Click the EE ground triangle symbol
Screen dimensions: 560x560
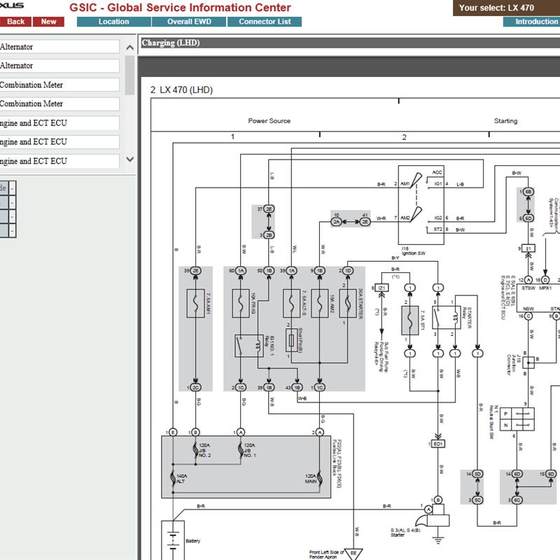coord(354,554)
